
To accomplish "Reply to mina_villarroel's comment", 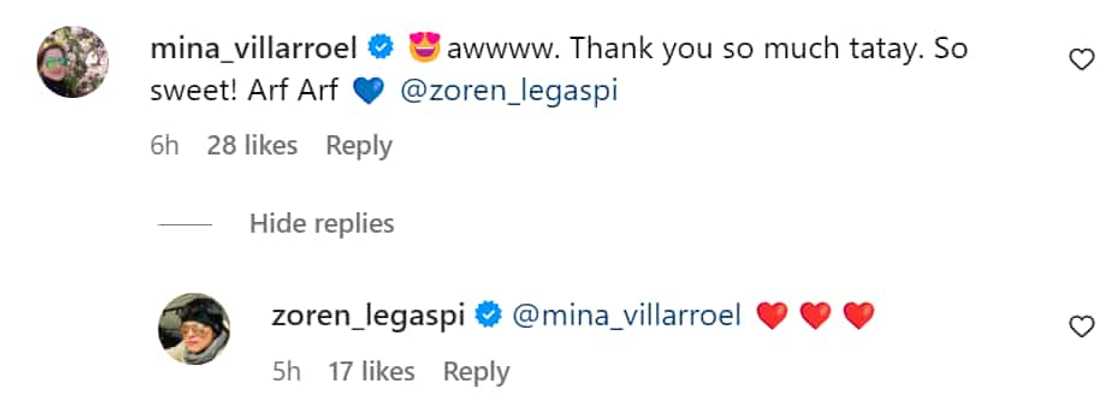I will pyautogui.click(x=359, y=146).
